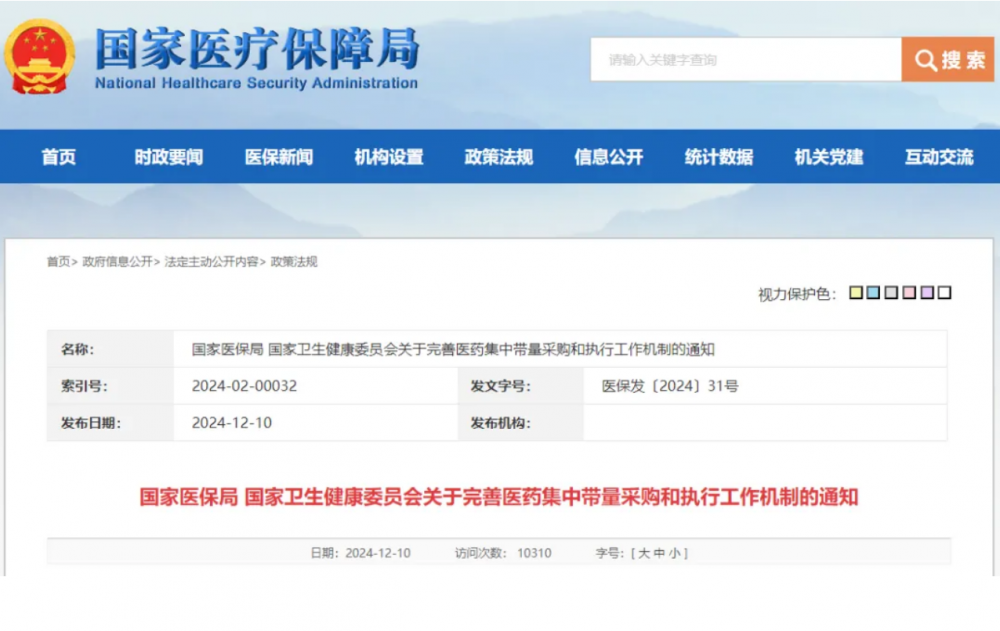Click the visit count 10310
Viewport: 1000px width, 631px height.
click(534, 553)
